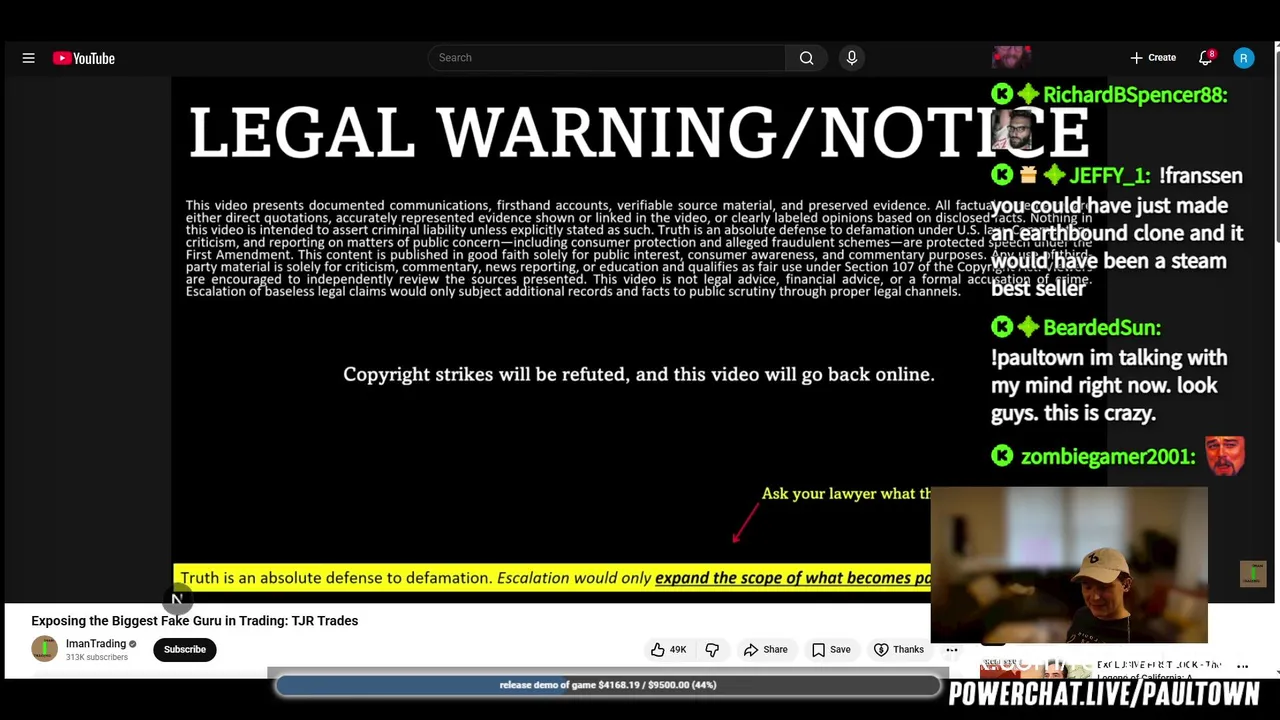Viewport: 1280px width, 720px height.
Task: Open the YouTube hamburger guide menu
Action: tap(28, 58)
